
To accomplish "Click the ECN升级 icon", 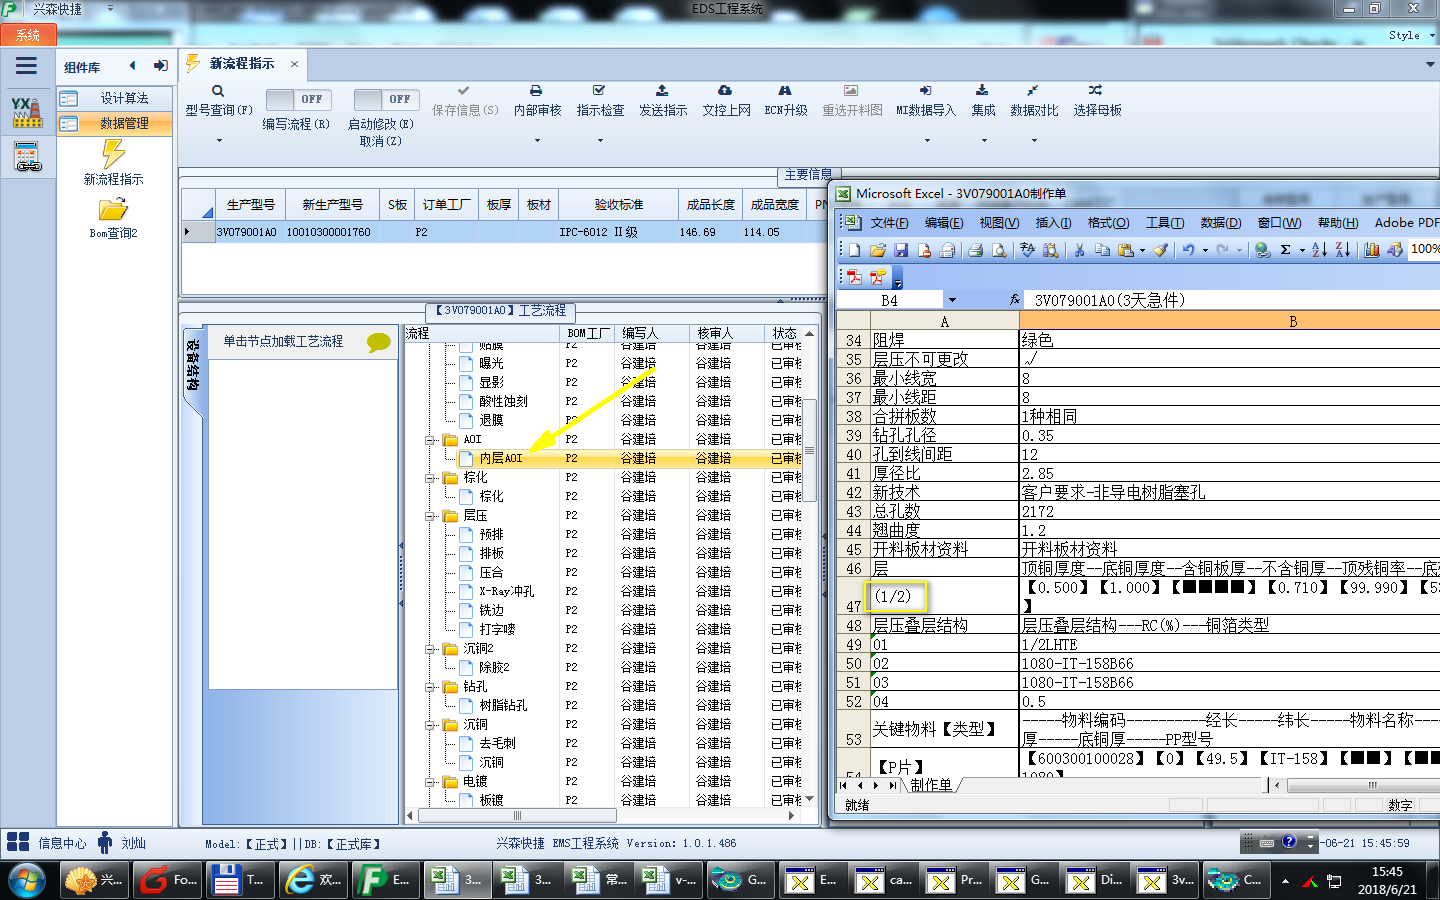I will pyautogui.click(x=785, y=90).
